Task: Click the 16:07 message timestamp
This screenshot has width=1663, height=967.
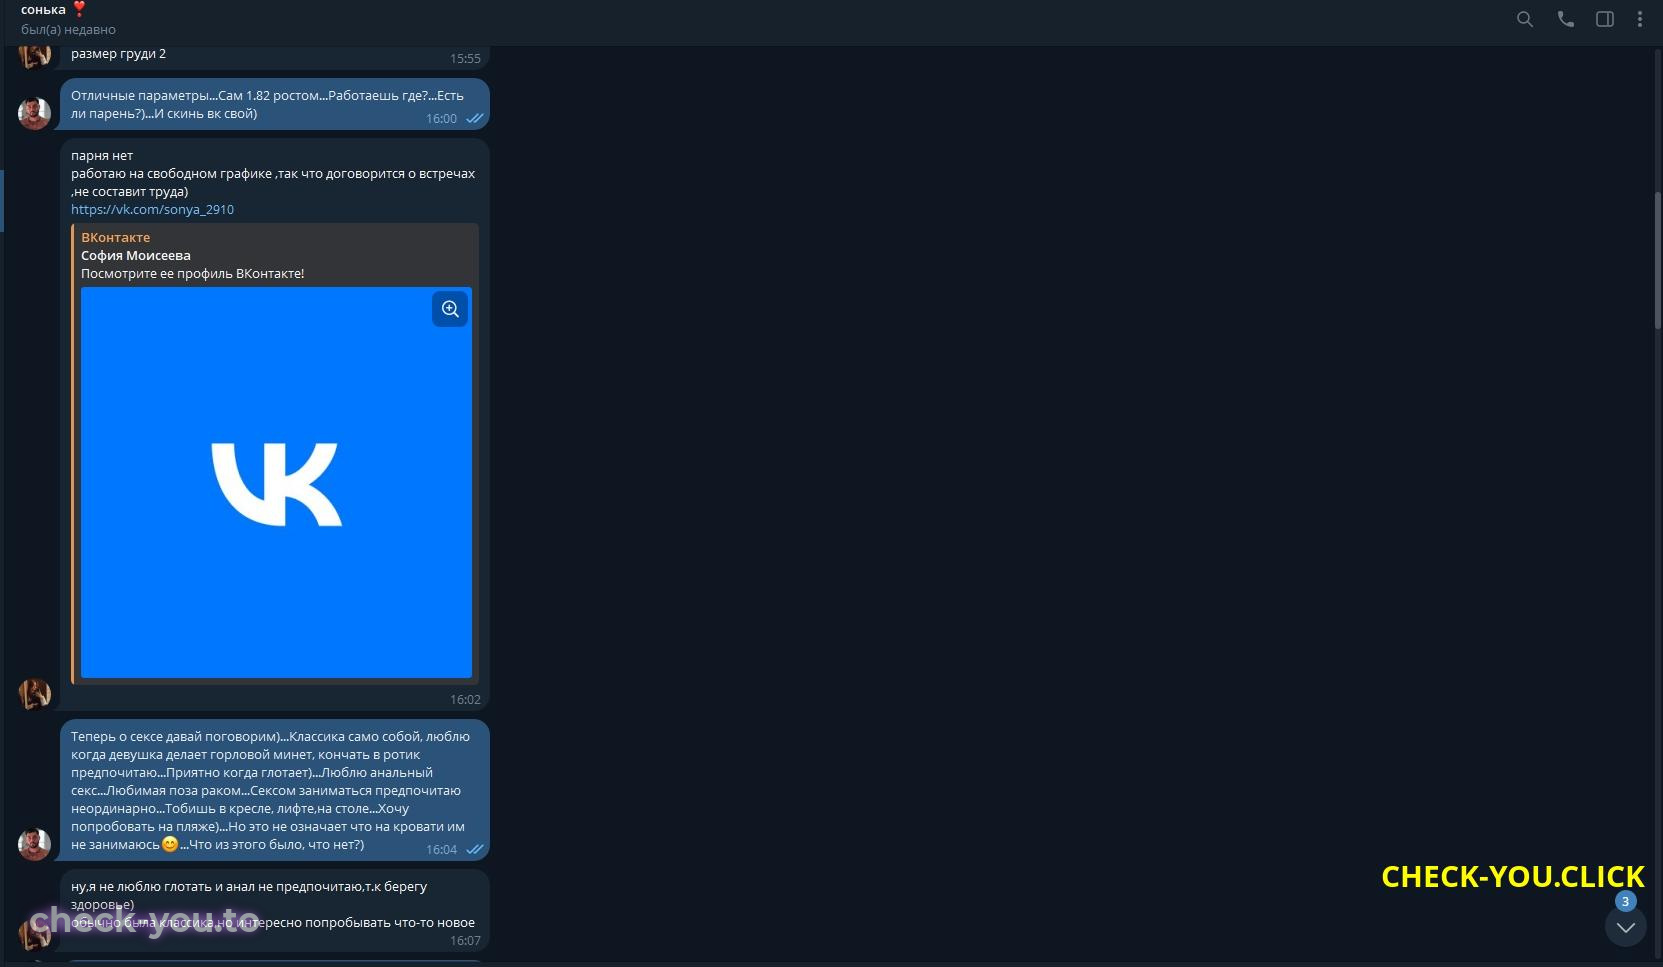Action: click(x=465, y=941)
